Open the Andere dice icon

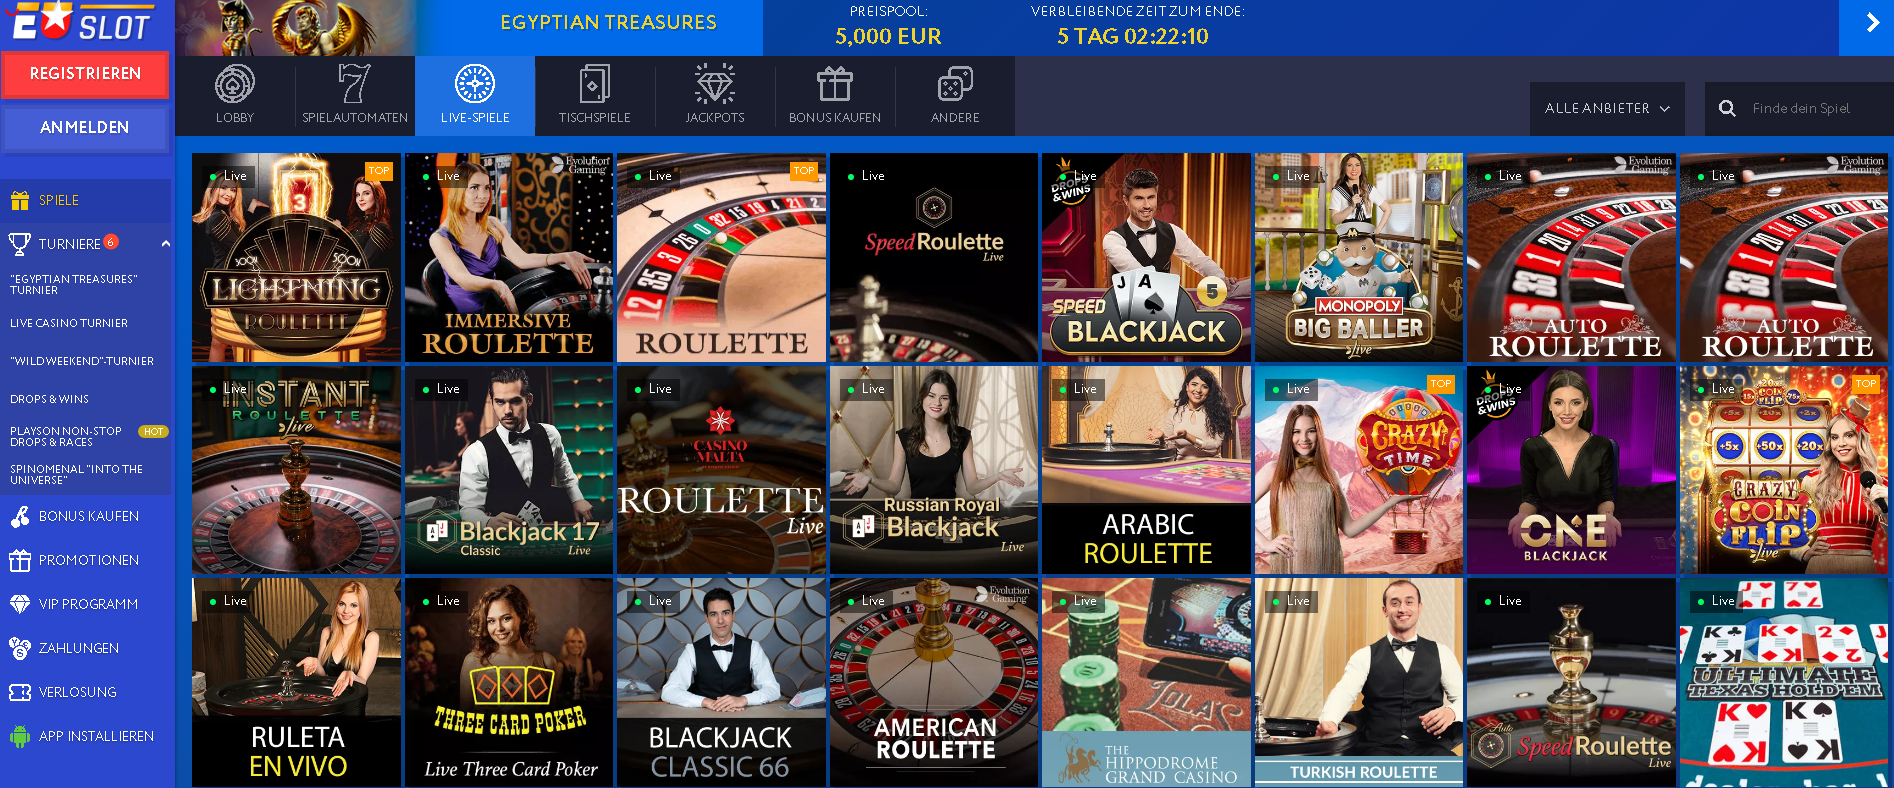(955, 84)
